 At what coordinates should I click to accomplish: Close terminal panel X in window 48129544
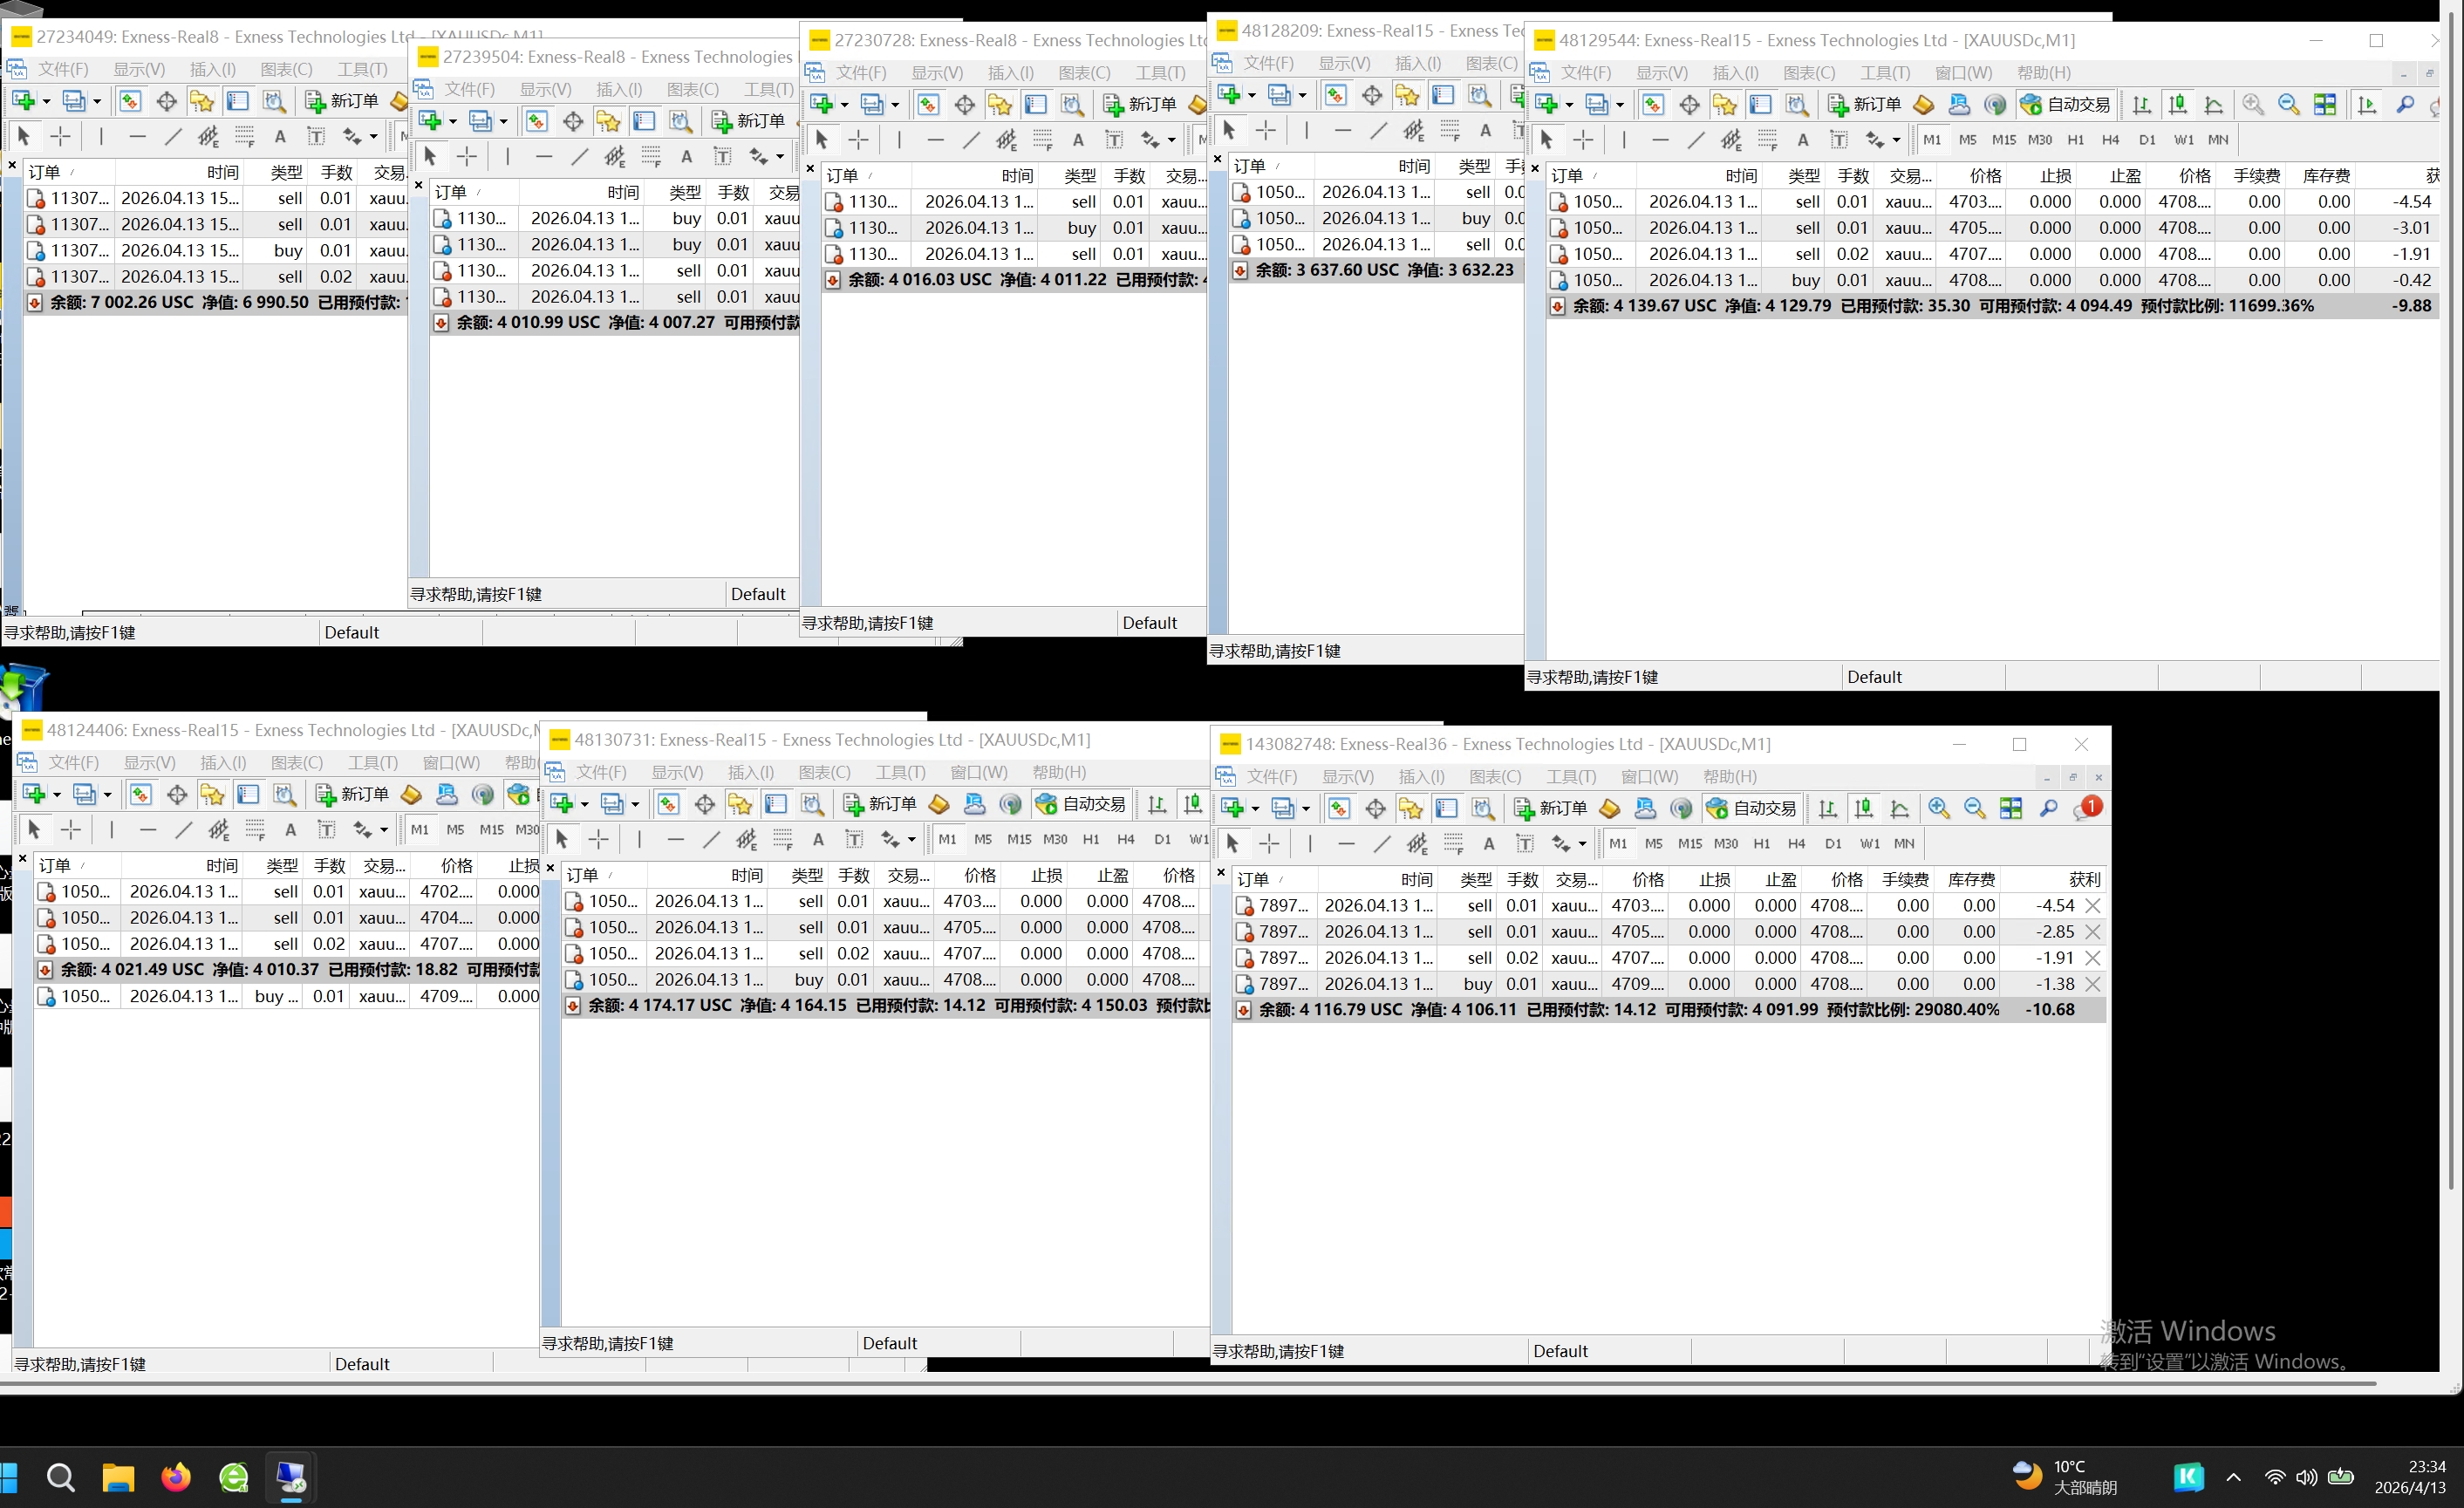click(1535, 169)
